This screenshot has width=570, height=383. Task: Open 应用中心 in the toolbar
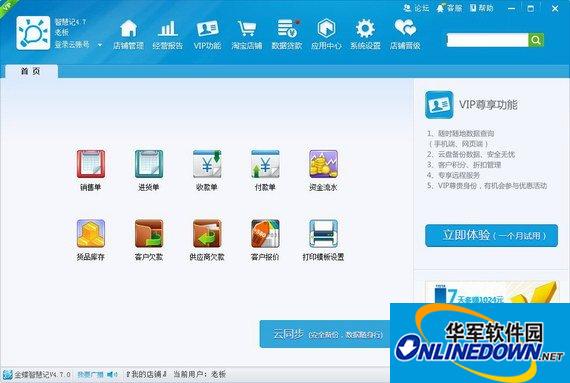(x=326, y=35)
